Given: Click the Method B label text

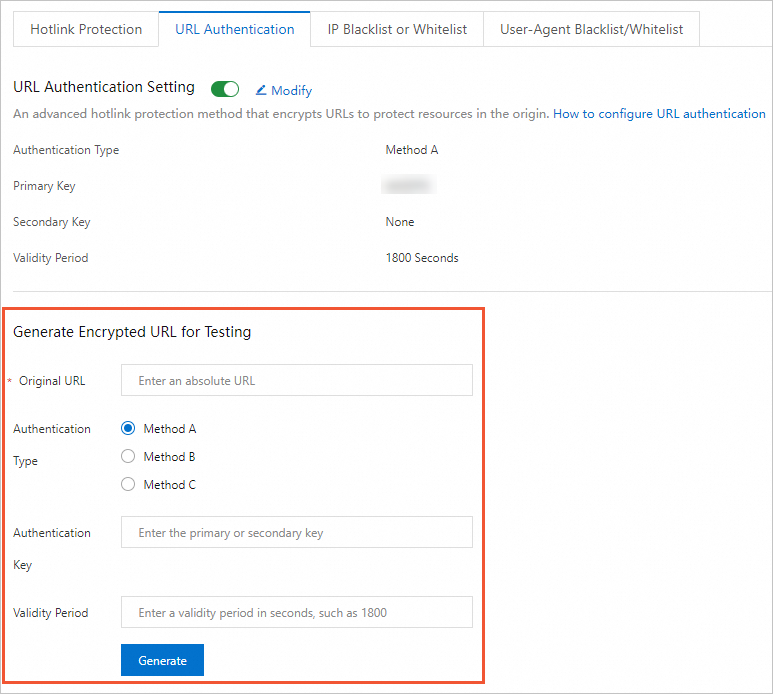Looking at the screenshot, I should pos(170,457).
